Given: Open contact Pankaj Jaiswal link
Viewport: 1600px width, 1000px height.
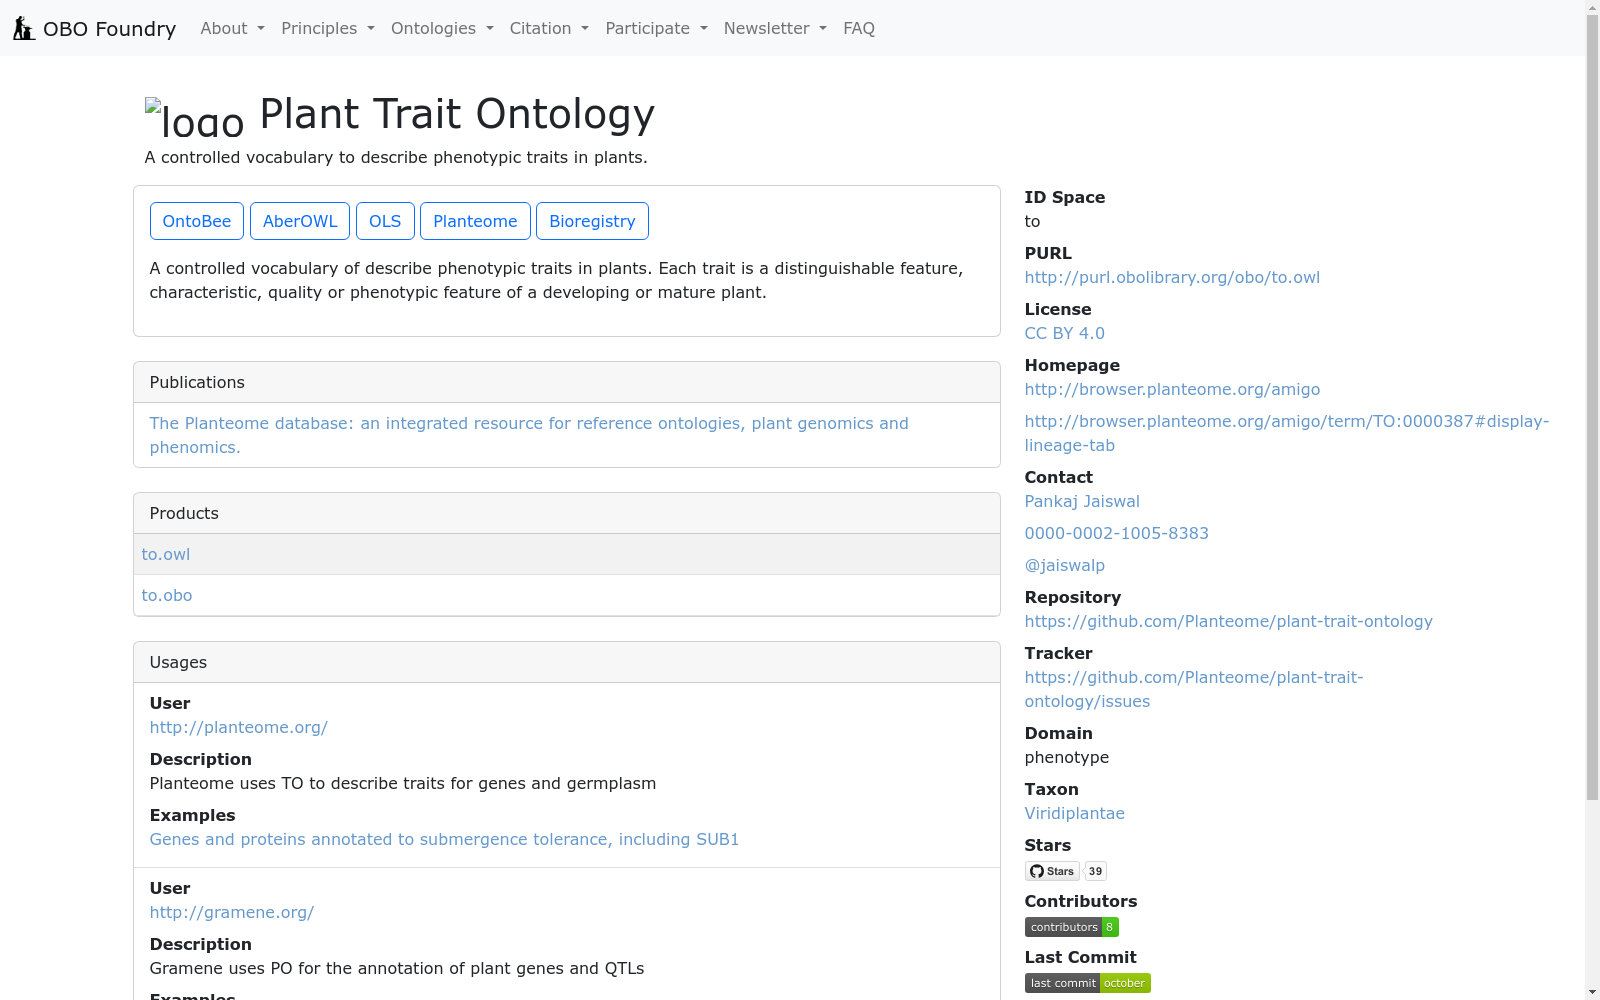Looking at the screenshot, I should tap(1082, 501).
